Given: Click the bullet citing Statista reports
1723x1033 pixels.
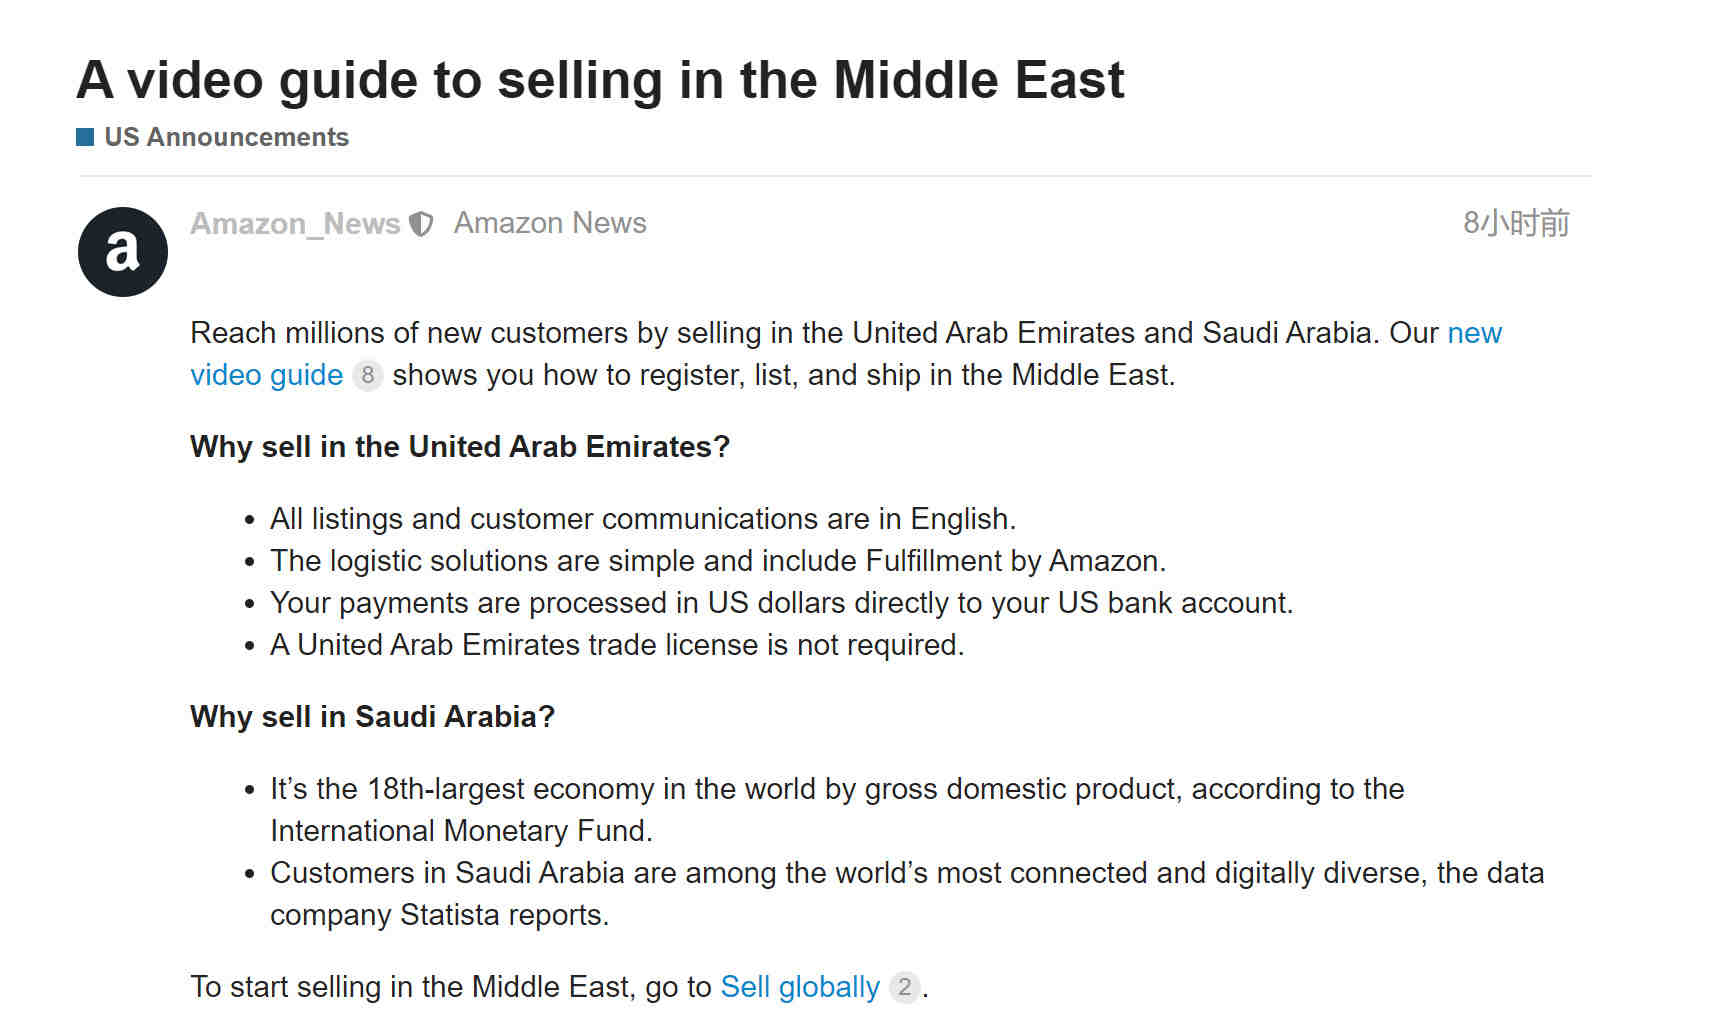Looking at the screenshot, I should tap(907, 894).
